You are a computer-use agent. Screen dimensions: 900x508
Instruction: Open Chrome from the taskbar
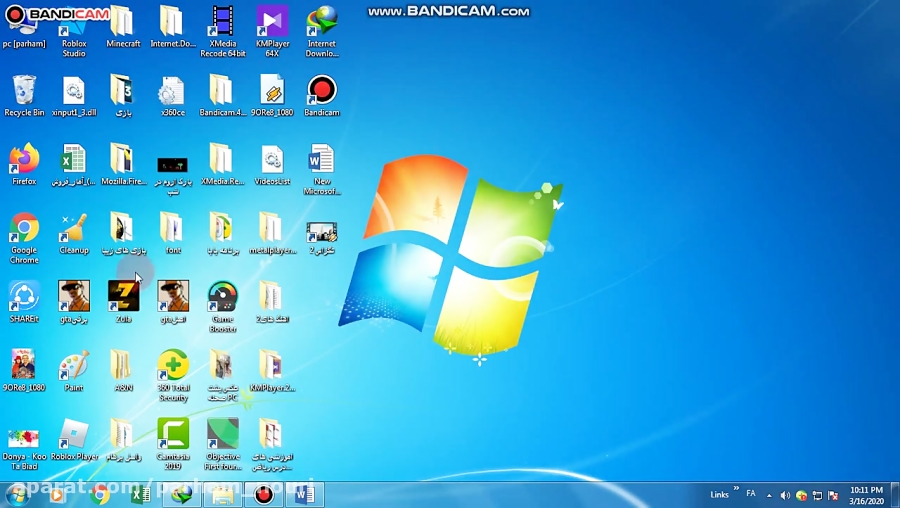99,494
